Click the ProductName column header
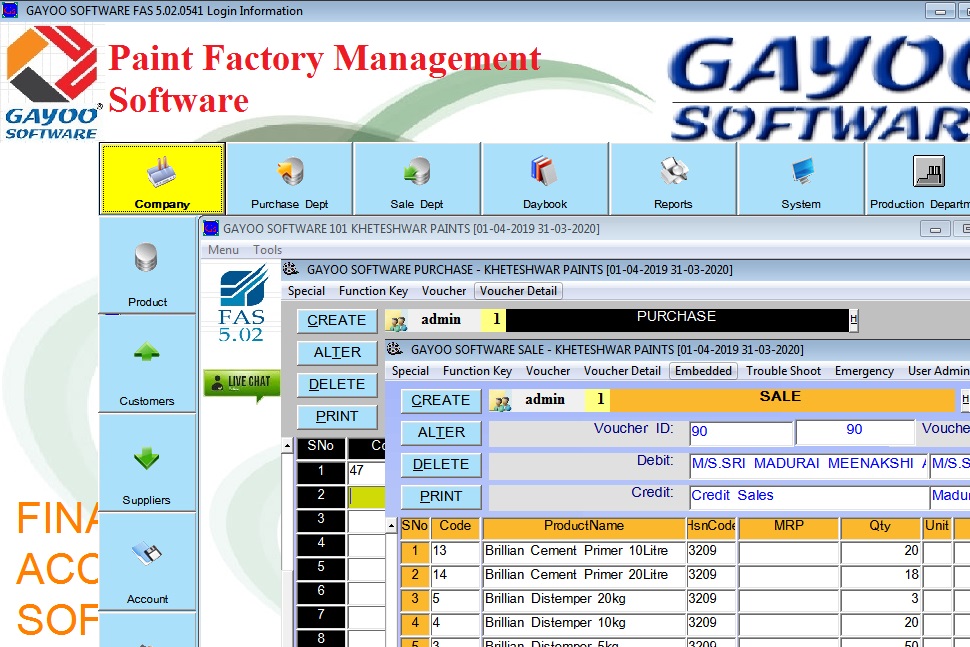The height and width of the screenshot is (647, 970). point(583,526)
